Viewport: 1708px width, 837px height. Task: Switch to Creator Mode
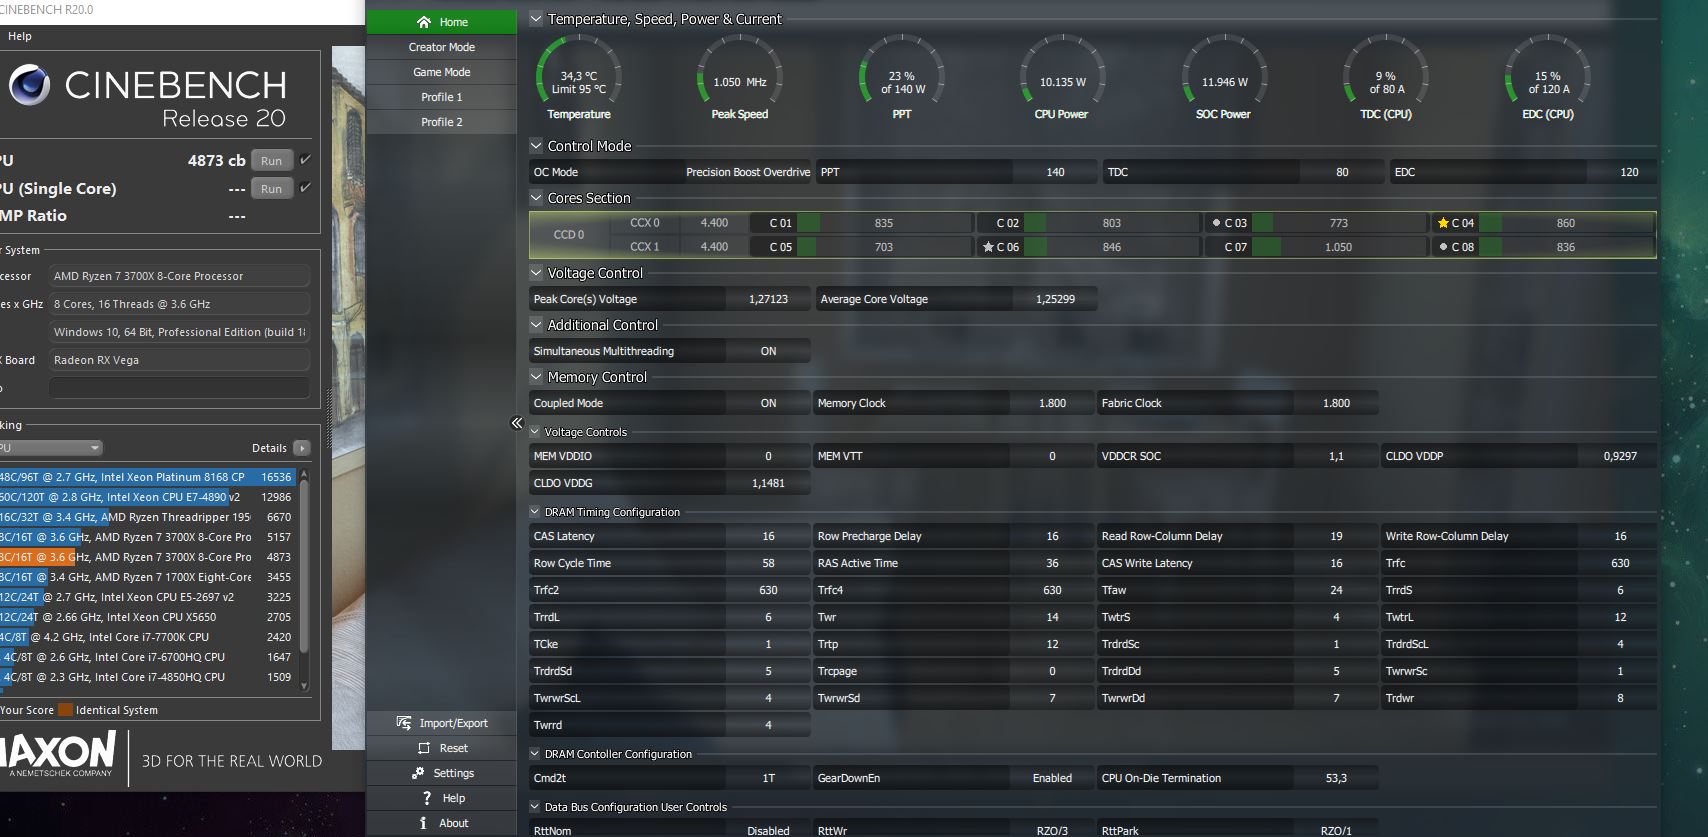tap(441, 47)
